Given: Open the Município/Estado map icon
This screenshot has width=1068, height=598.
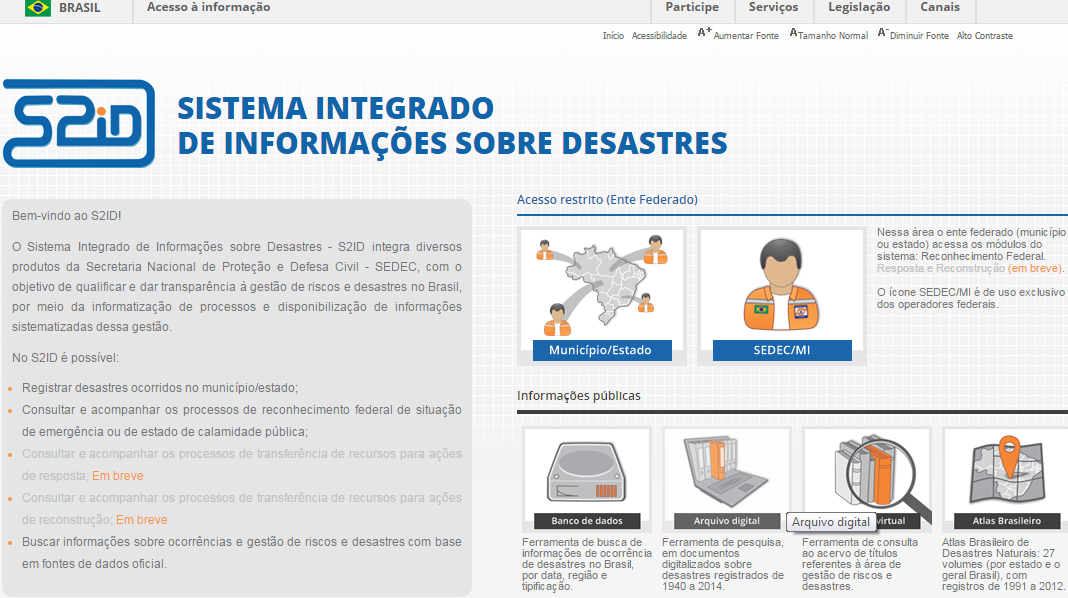Looking at the screenshot, I should coord(600,286).
